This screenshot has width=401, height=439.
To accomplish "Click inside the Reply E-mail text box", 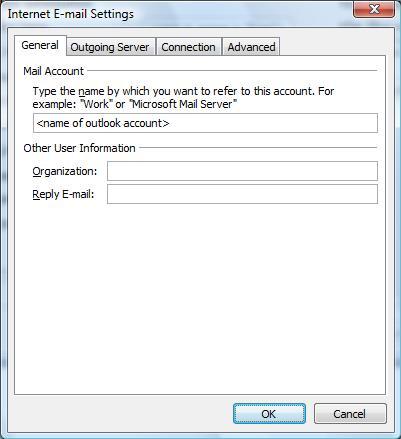I will [242, 194].
